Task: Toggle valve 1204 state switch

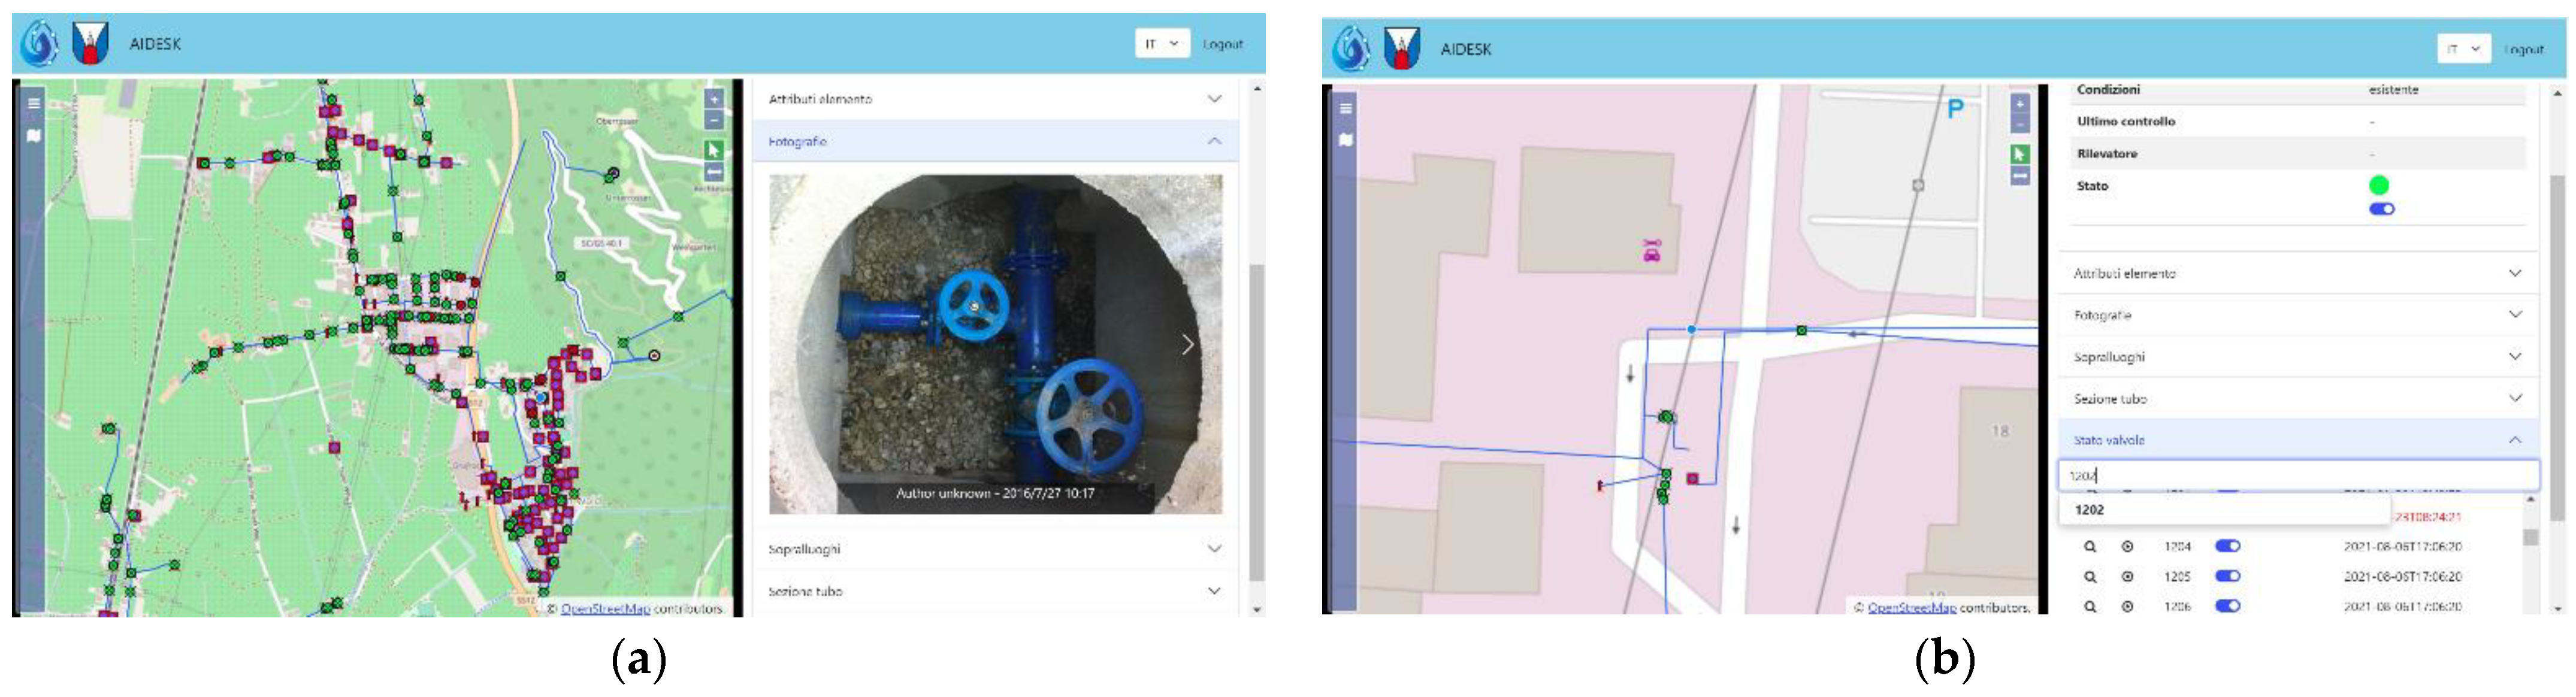Action: coord(2227,546)
